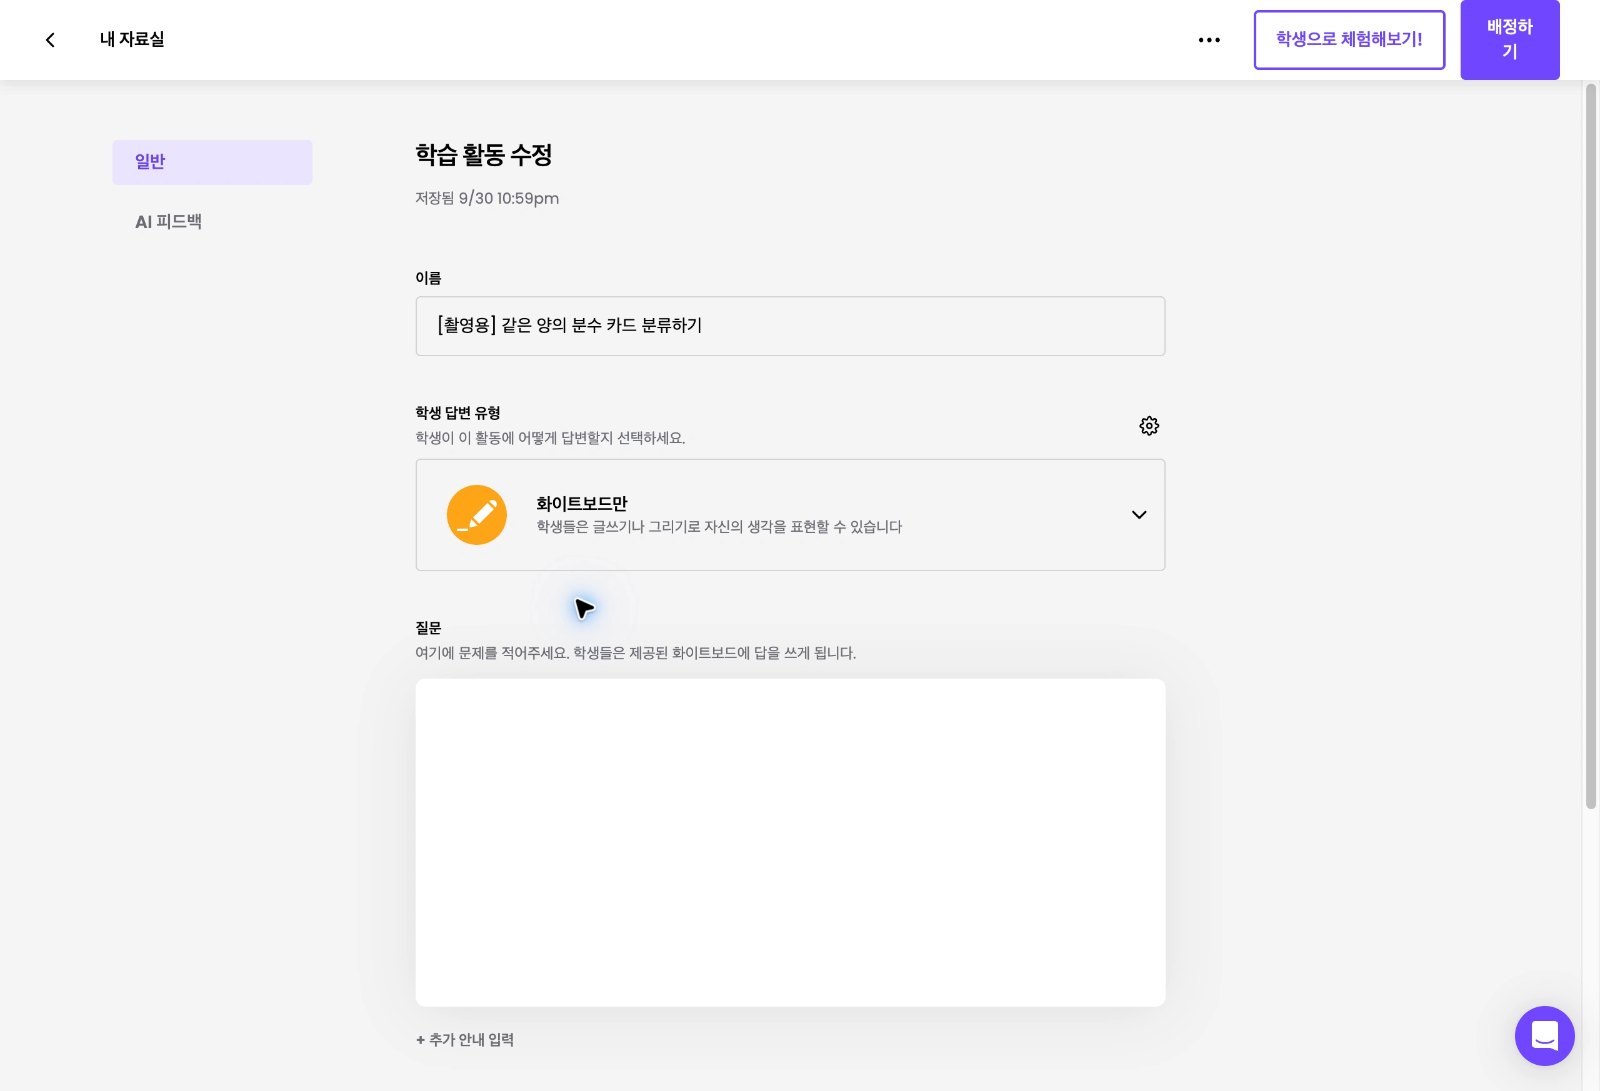Click the + 추가 안내 입력 link
1600x1091 pixels.
tap(465, 1040)
